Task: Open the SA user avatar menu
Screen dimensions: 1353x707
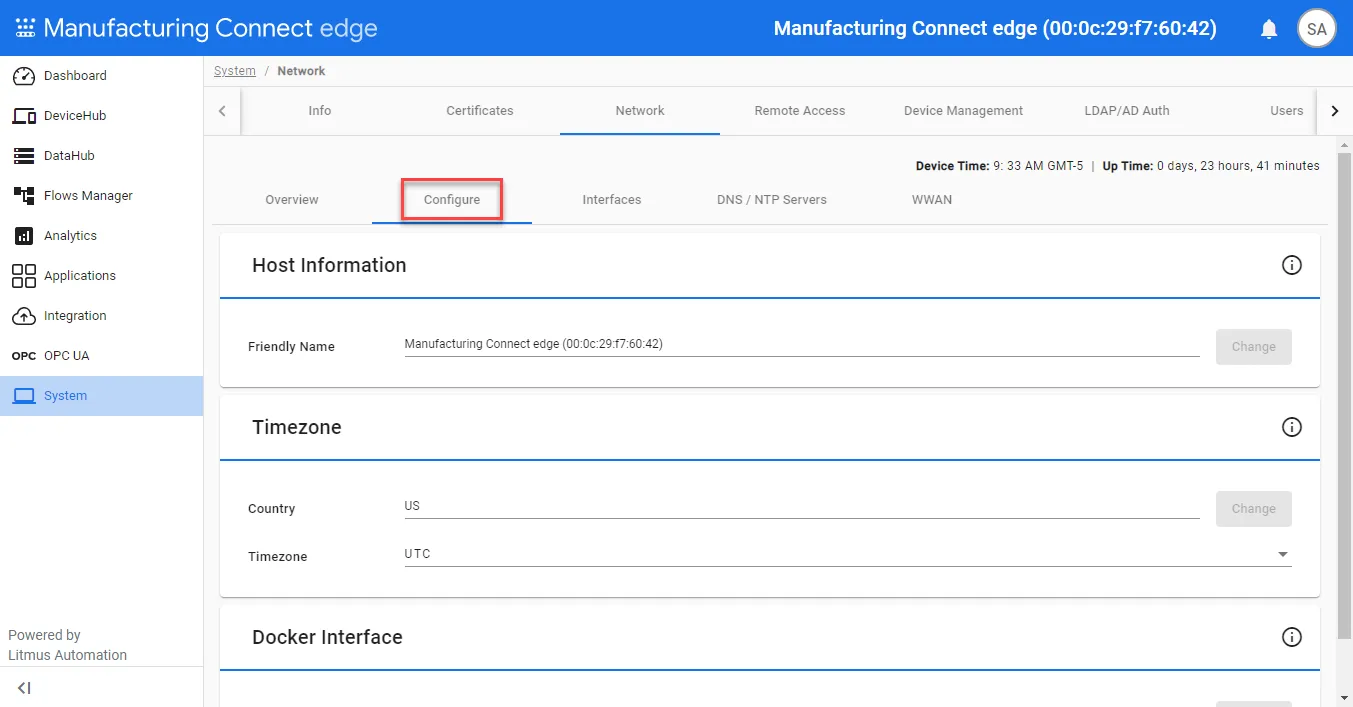Action: (1316, 29)
